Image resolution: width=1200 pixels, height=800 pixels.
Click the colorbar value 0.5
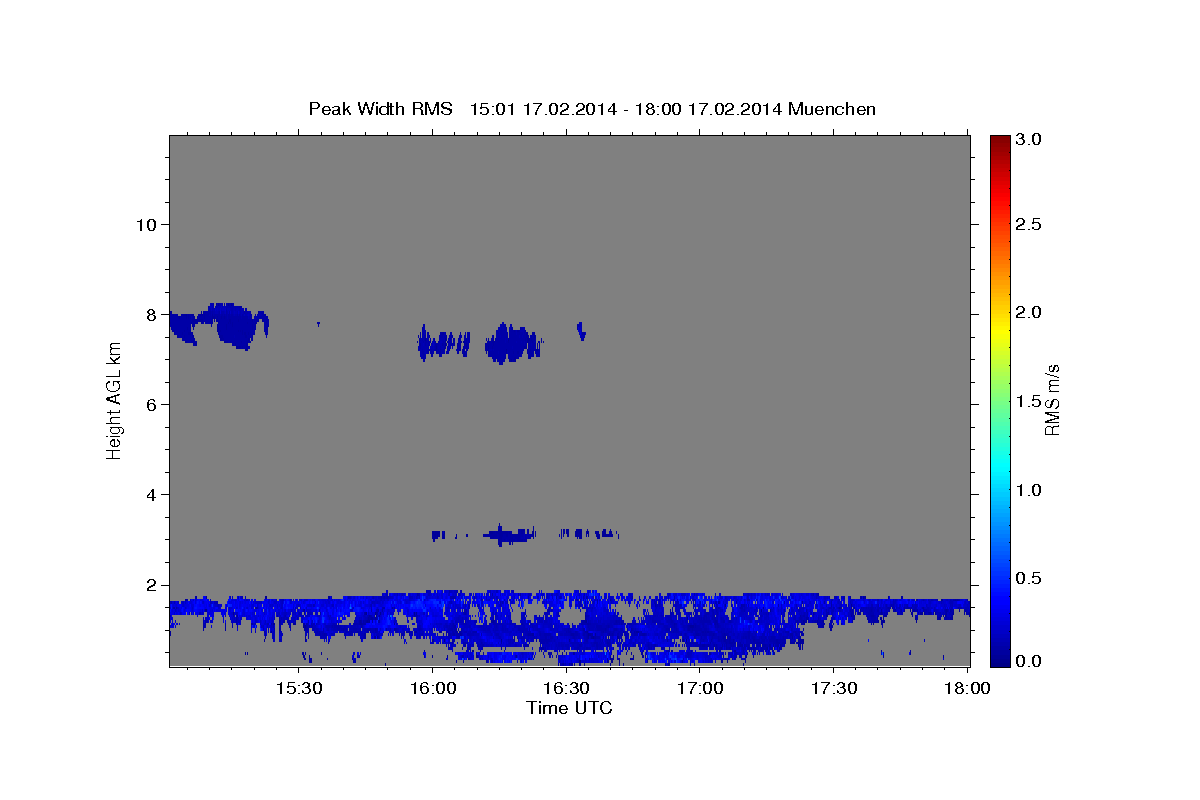(x=1030, y=578)
